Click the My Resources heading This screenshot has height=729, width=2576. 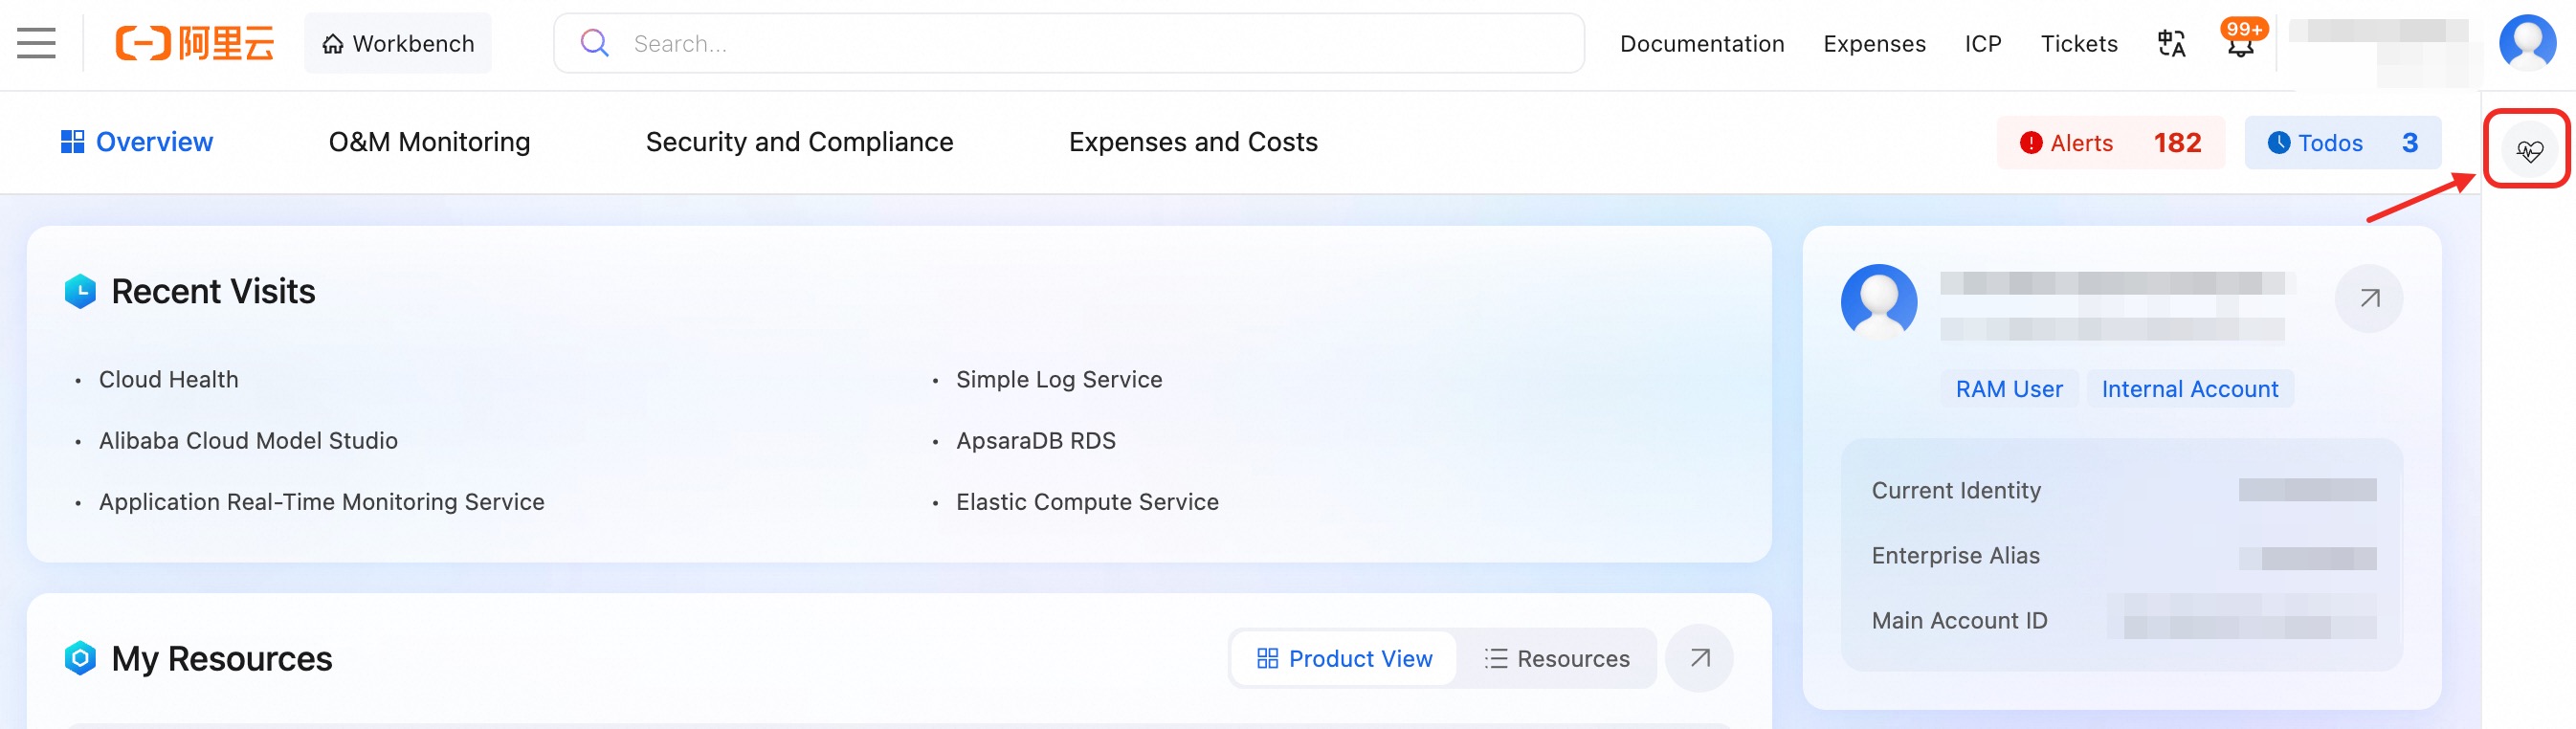pyautogui.click(x=221, y=658)
